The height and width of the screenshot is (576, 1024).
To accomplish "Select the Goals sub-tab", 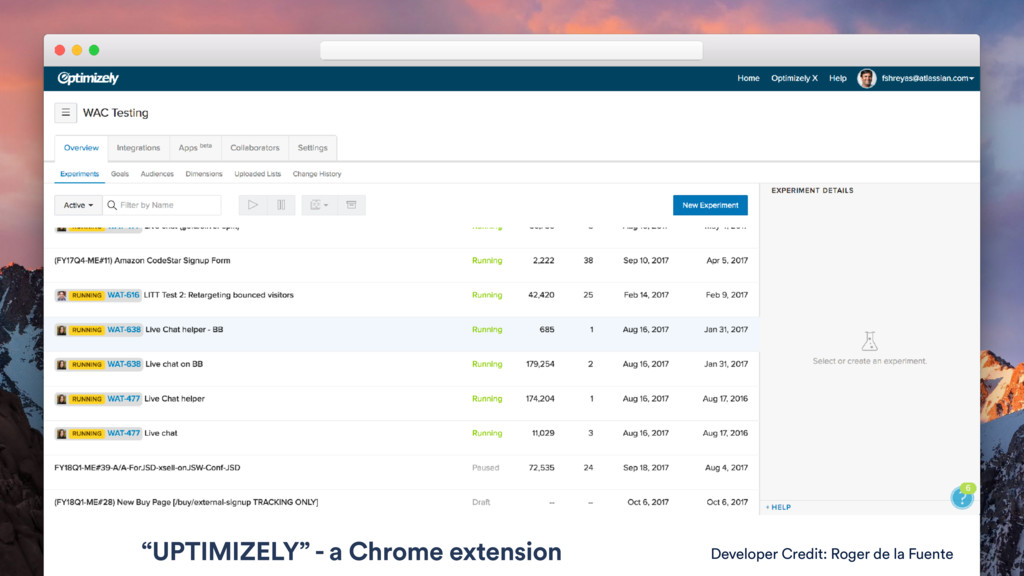I will 120,174.
